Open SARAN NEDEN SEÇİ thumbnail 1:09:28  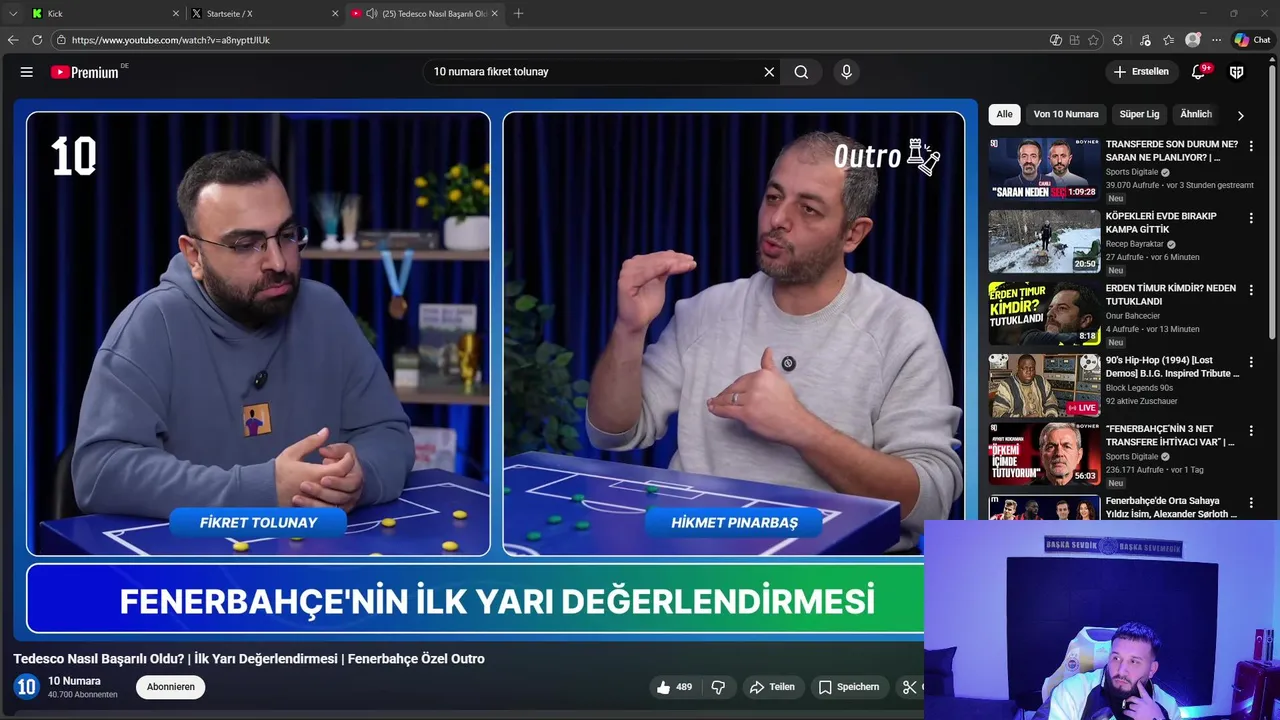(x=1044, y=169)
